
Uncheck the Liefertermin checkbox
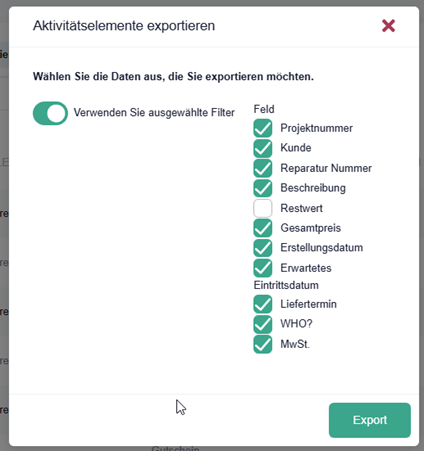click(263, 304)
